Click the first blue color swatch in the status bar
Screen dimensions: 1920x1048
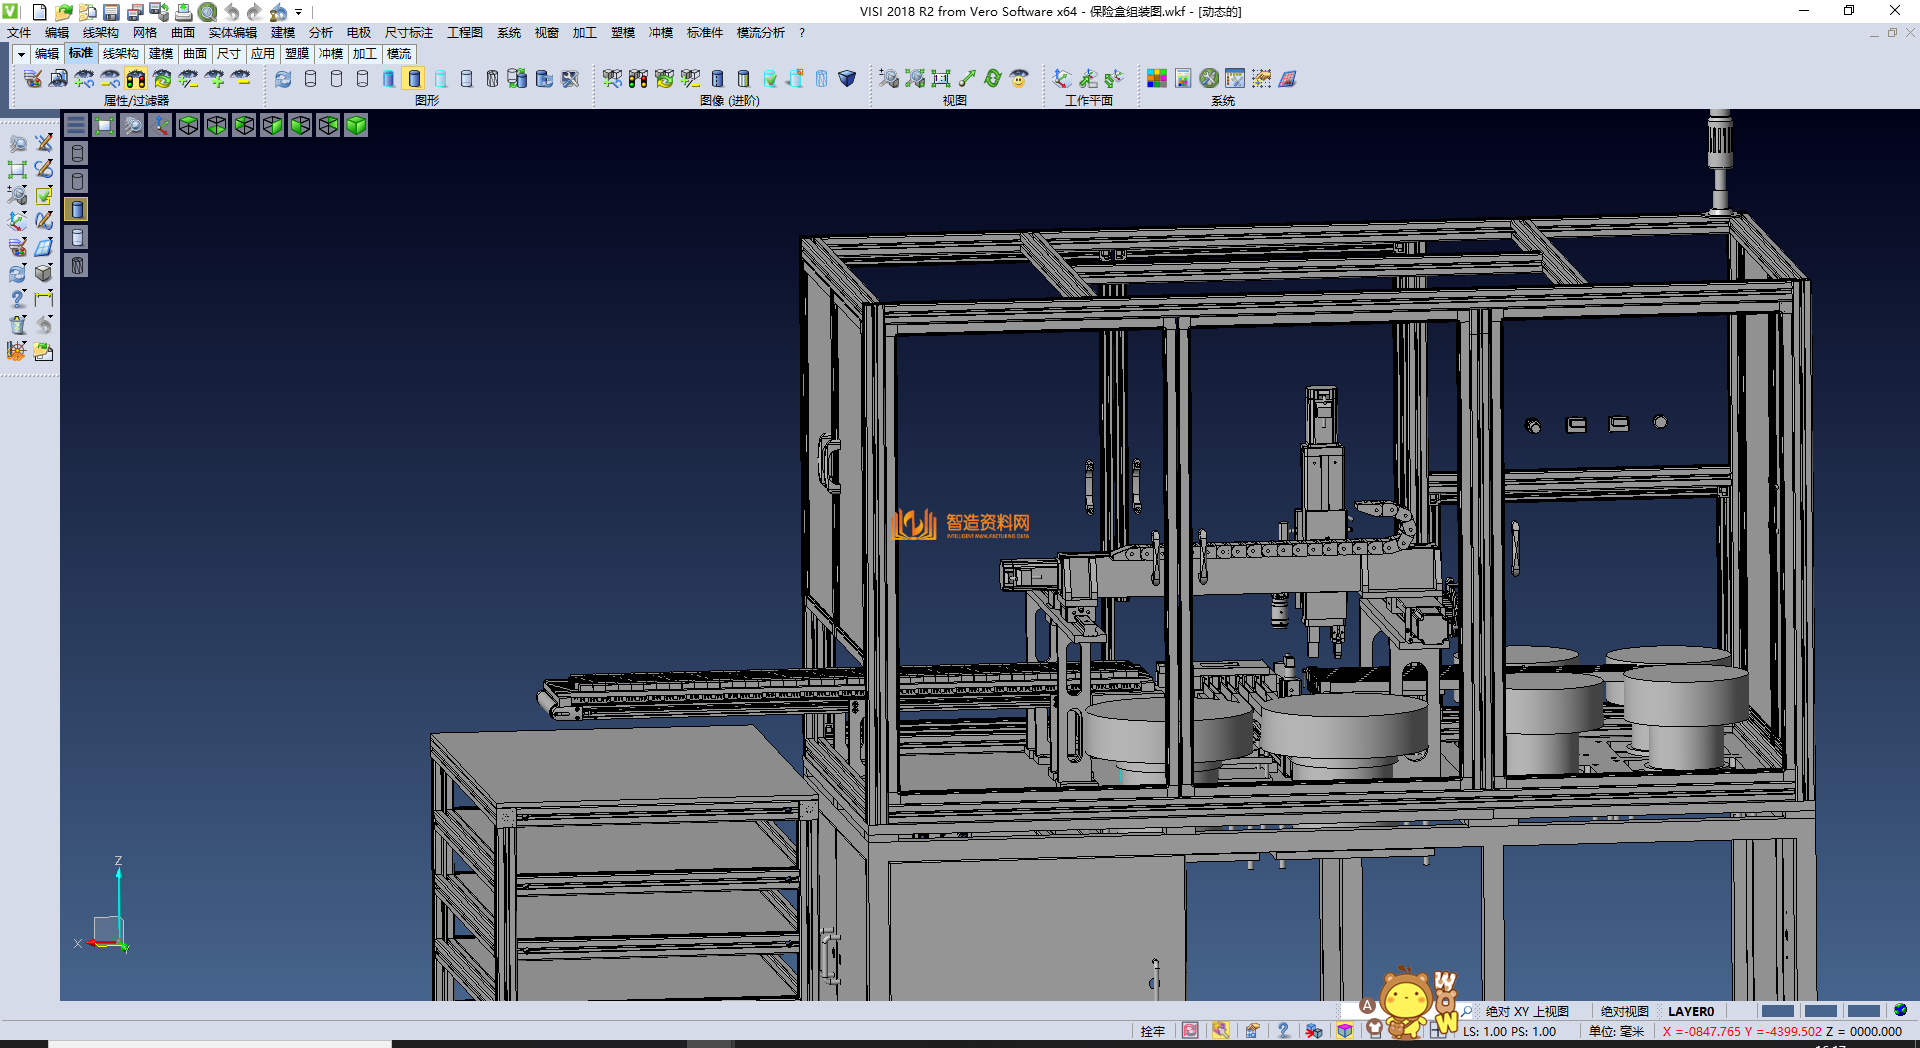1777,1011
